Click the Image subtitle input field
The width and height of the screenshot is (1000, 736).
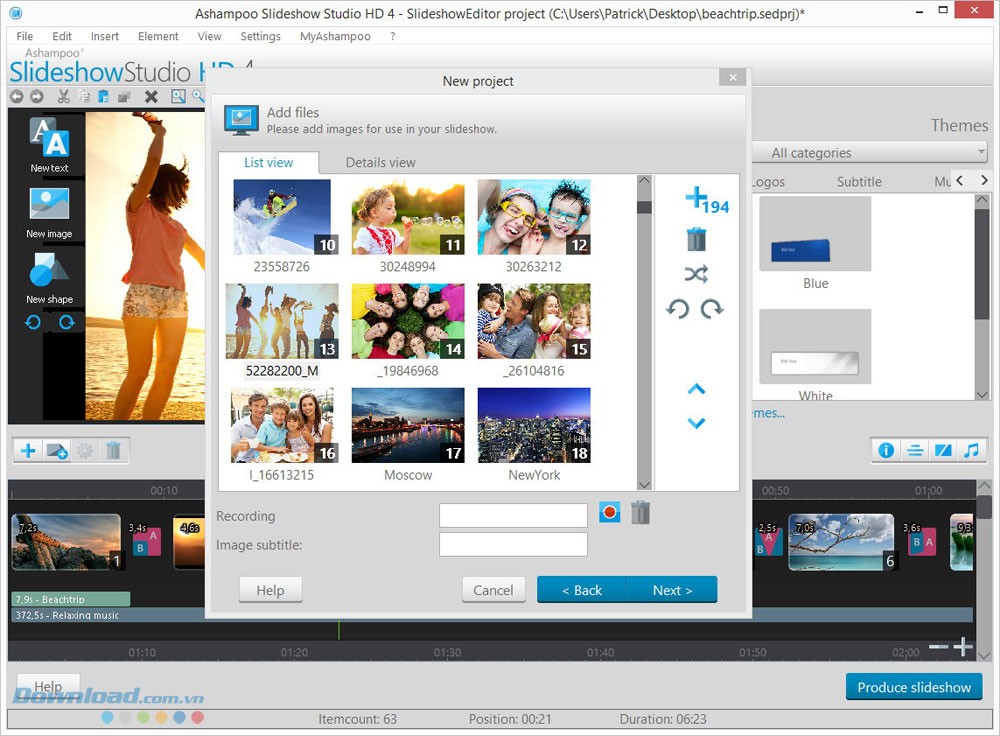pyautogui.click(x=513, y=545)
